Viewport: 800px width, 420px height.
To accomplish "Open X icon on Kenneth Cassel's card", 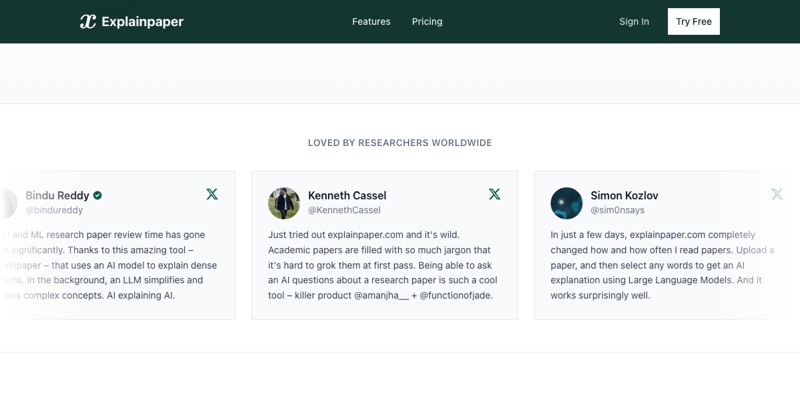I will pyautogui.click(x=494, y=194).
